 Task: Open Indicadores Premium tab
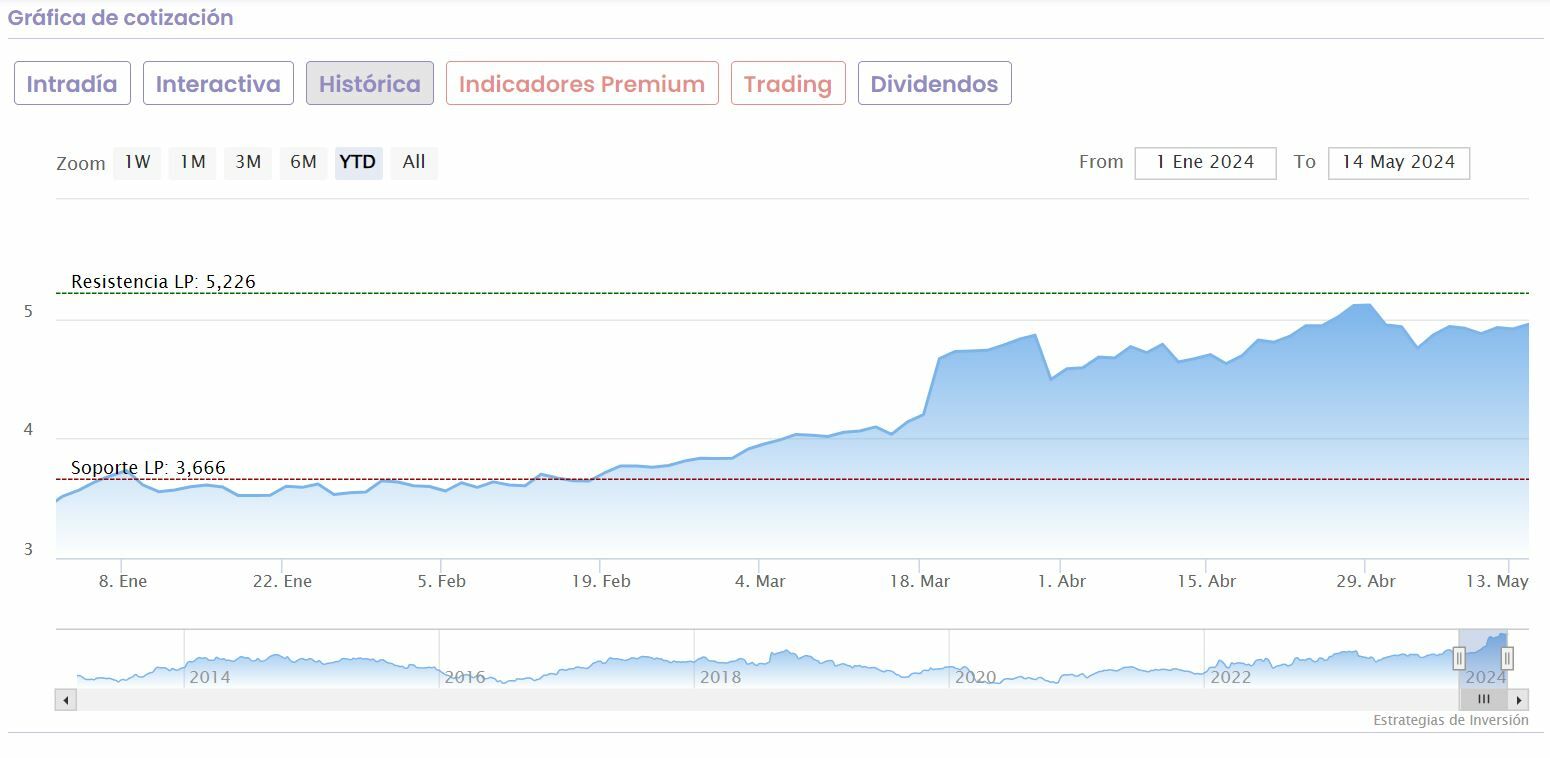click(x=582, y=84)
